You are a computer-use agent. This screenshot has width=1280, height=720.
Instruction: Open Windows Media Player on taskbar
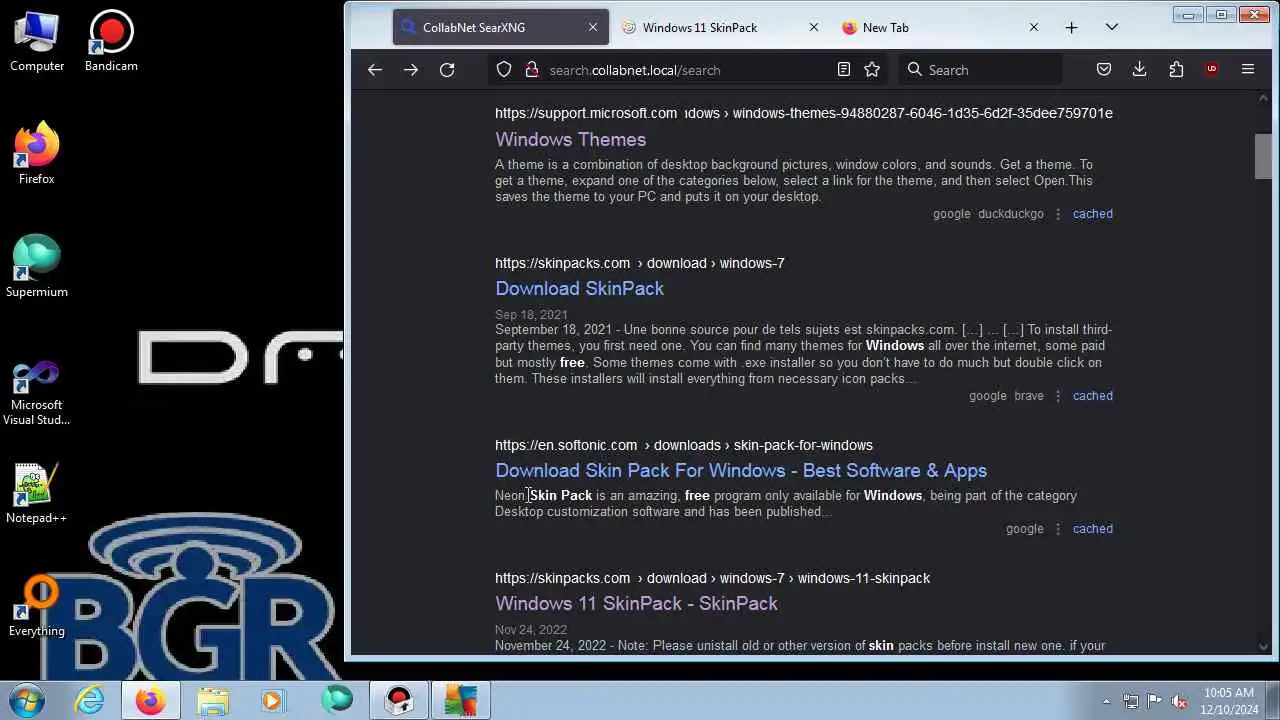point(272,700)
